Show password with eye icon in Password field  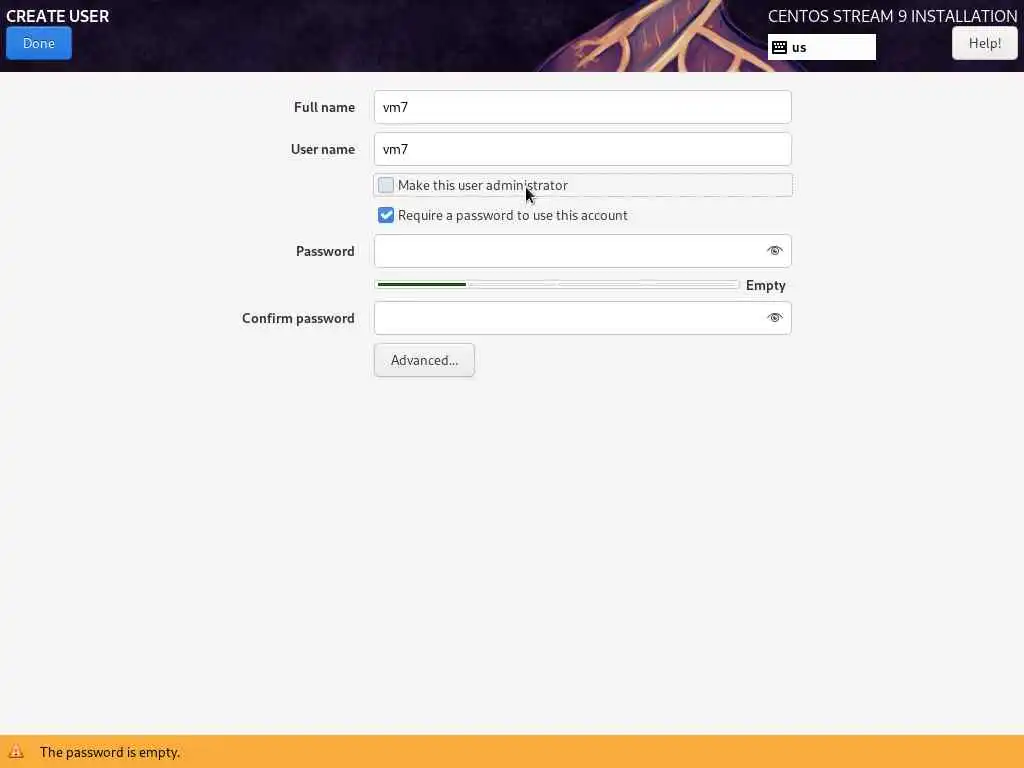tap(775, 251)
